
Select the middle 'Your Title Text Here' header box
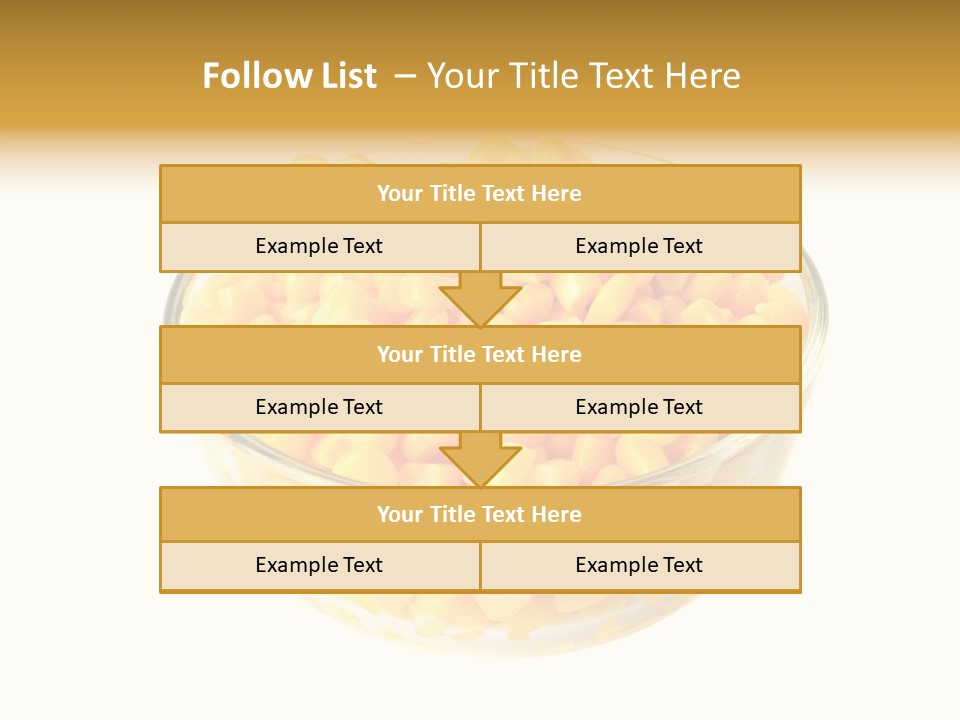480,354
